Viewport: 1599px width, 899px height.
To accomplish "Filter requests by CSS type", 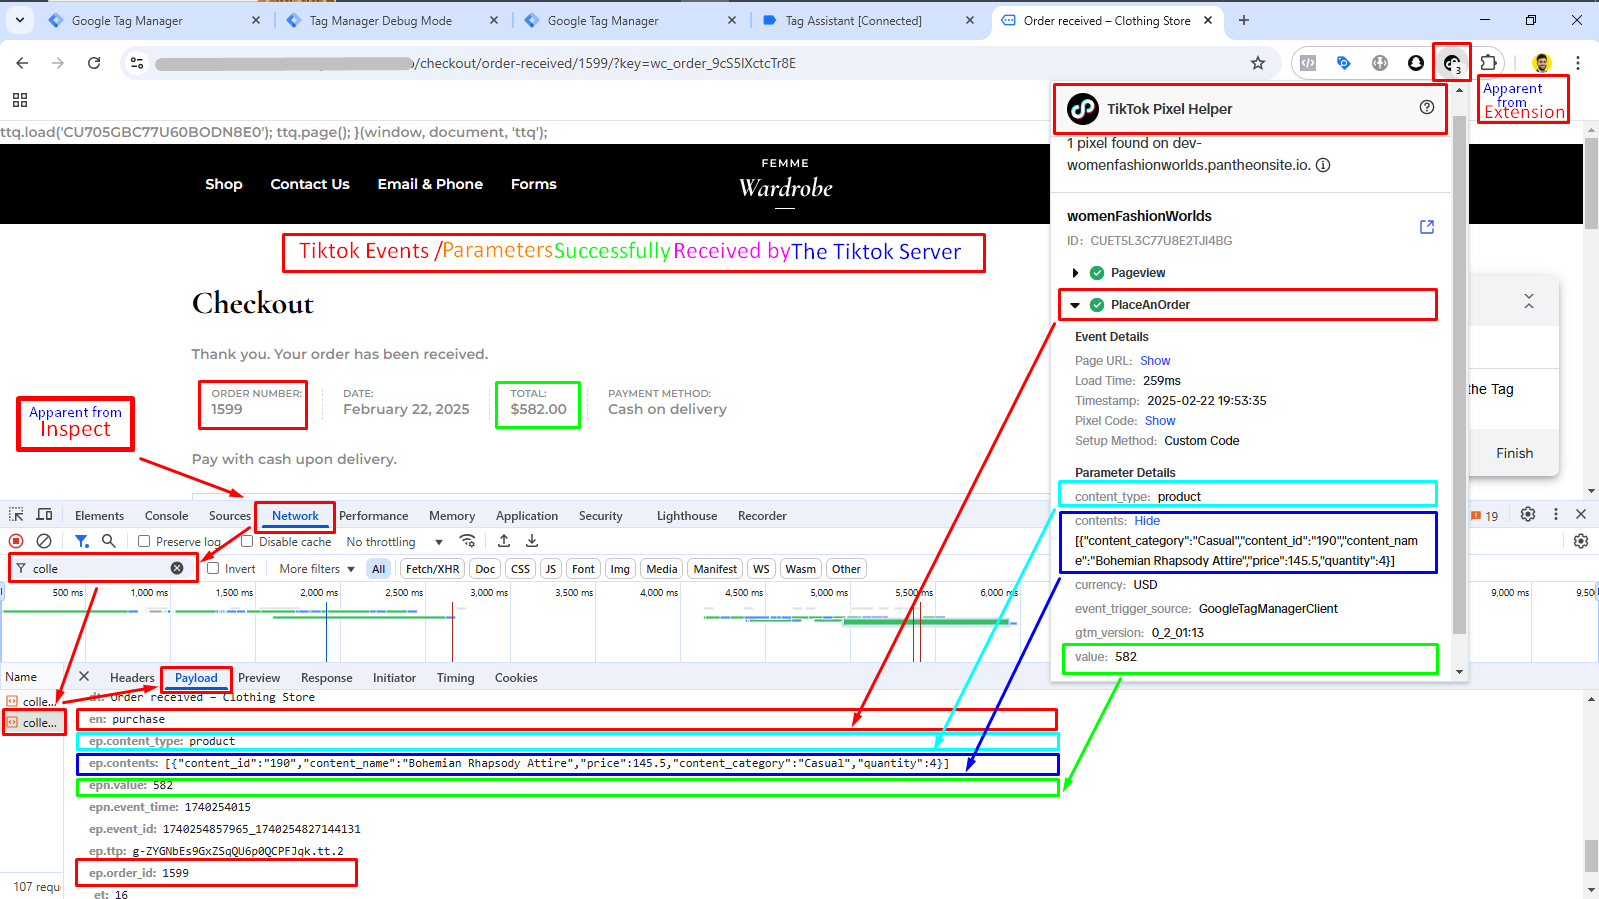I will (x=520, y=569).
